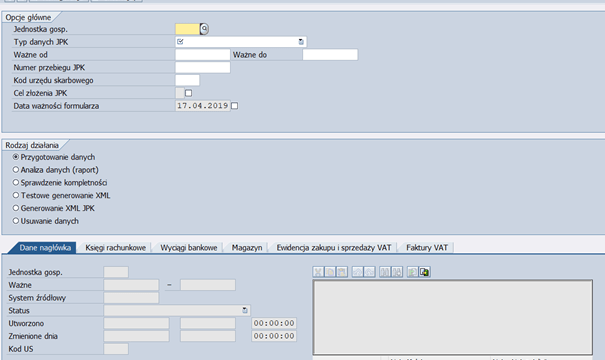
Task: Click the Zmienione dnia label
Action: [x=33, y=336]
